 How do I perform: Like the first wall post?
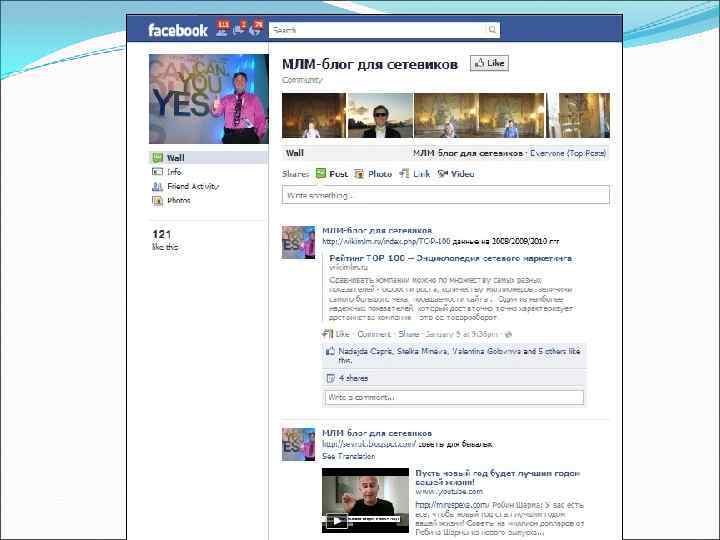point(342,334)
